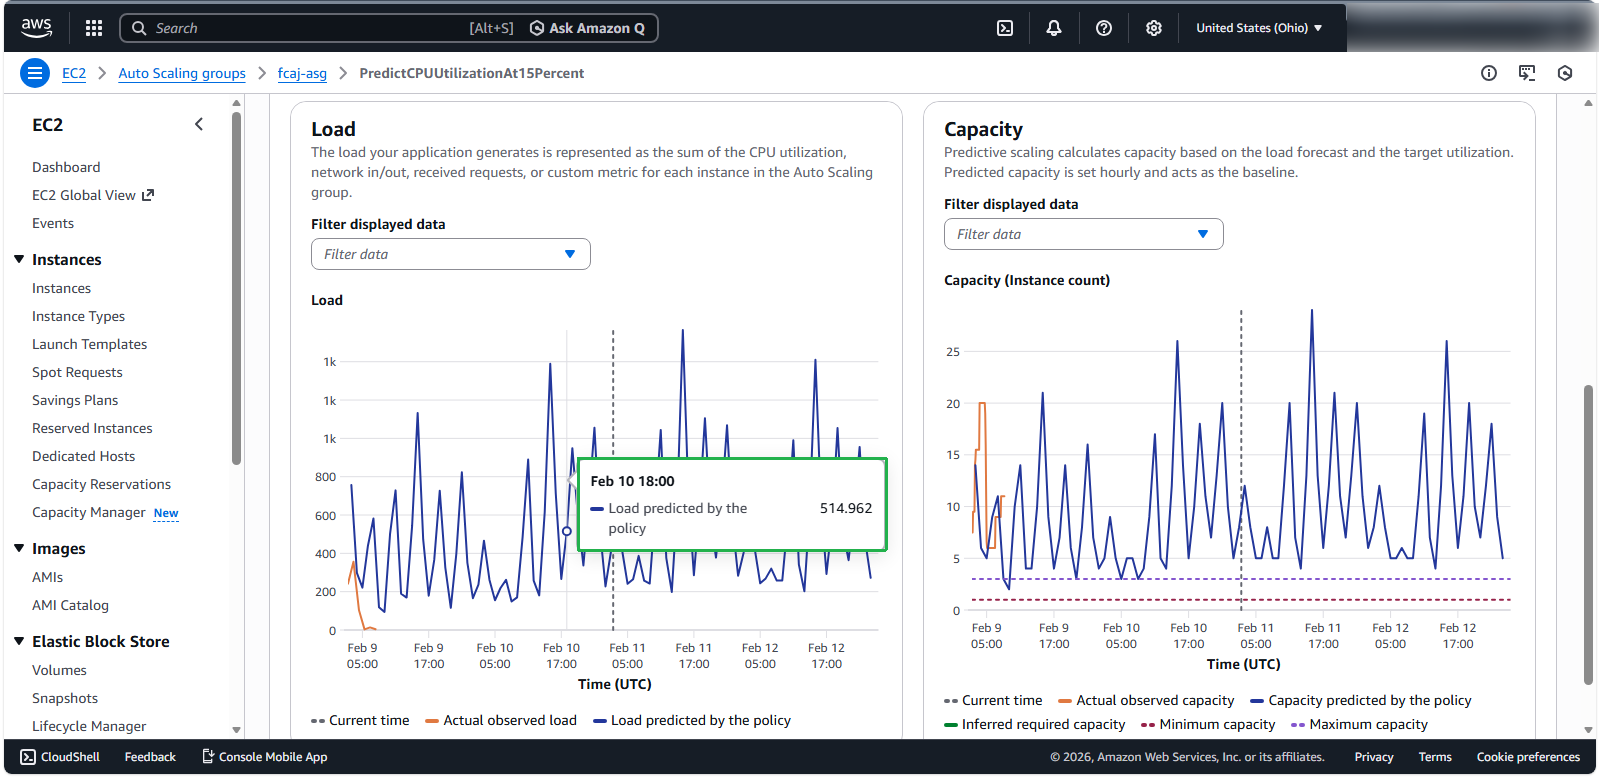Screen dimensions: 1600x778
Task: Select Instance Types in the sidebar
Action: pyautogui.click(x=78, y=316)
